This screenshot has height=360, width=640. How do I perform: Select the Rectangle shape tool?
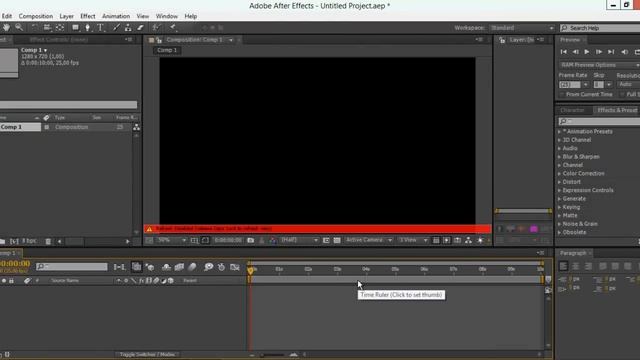pos(76,27)
